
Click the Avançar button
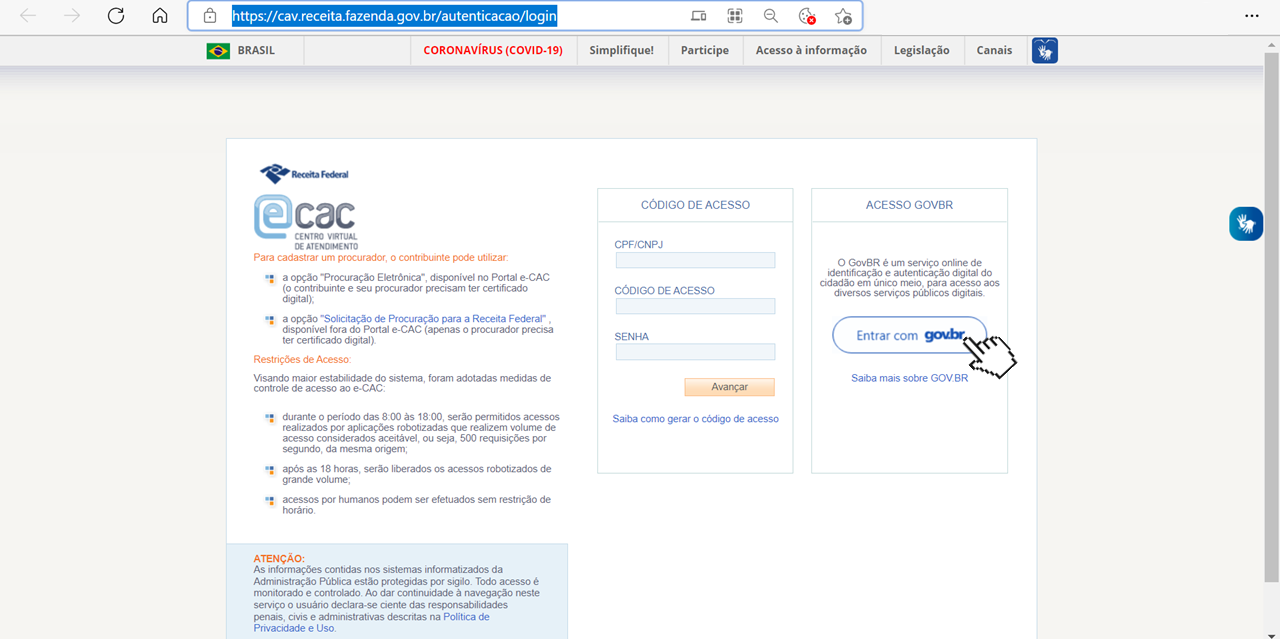729,387
